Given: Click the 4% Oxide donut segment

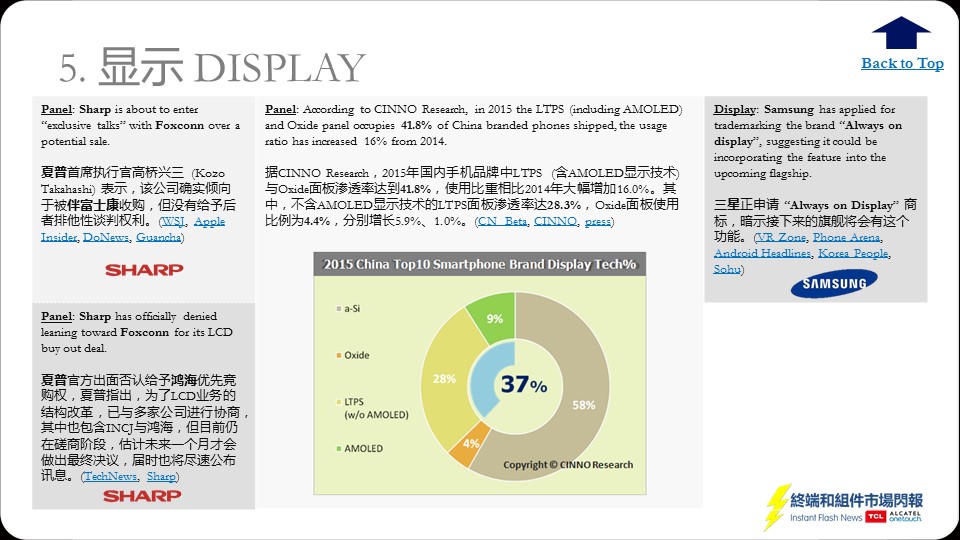Looking at the screenshot, I should pyautogui.click(x=470, y=443).
